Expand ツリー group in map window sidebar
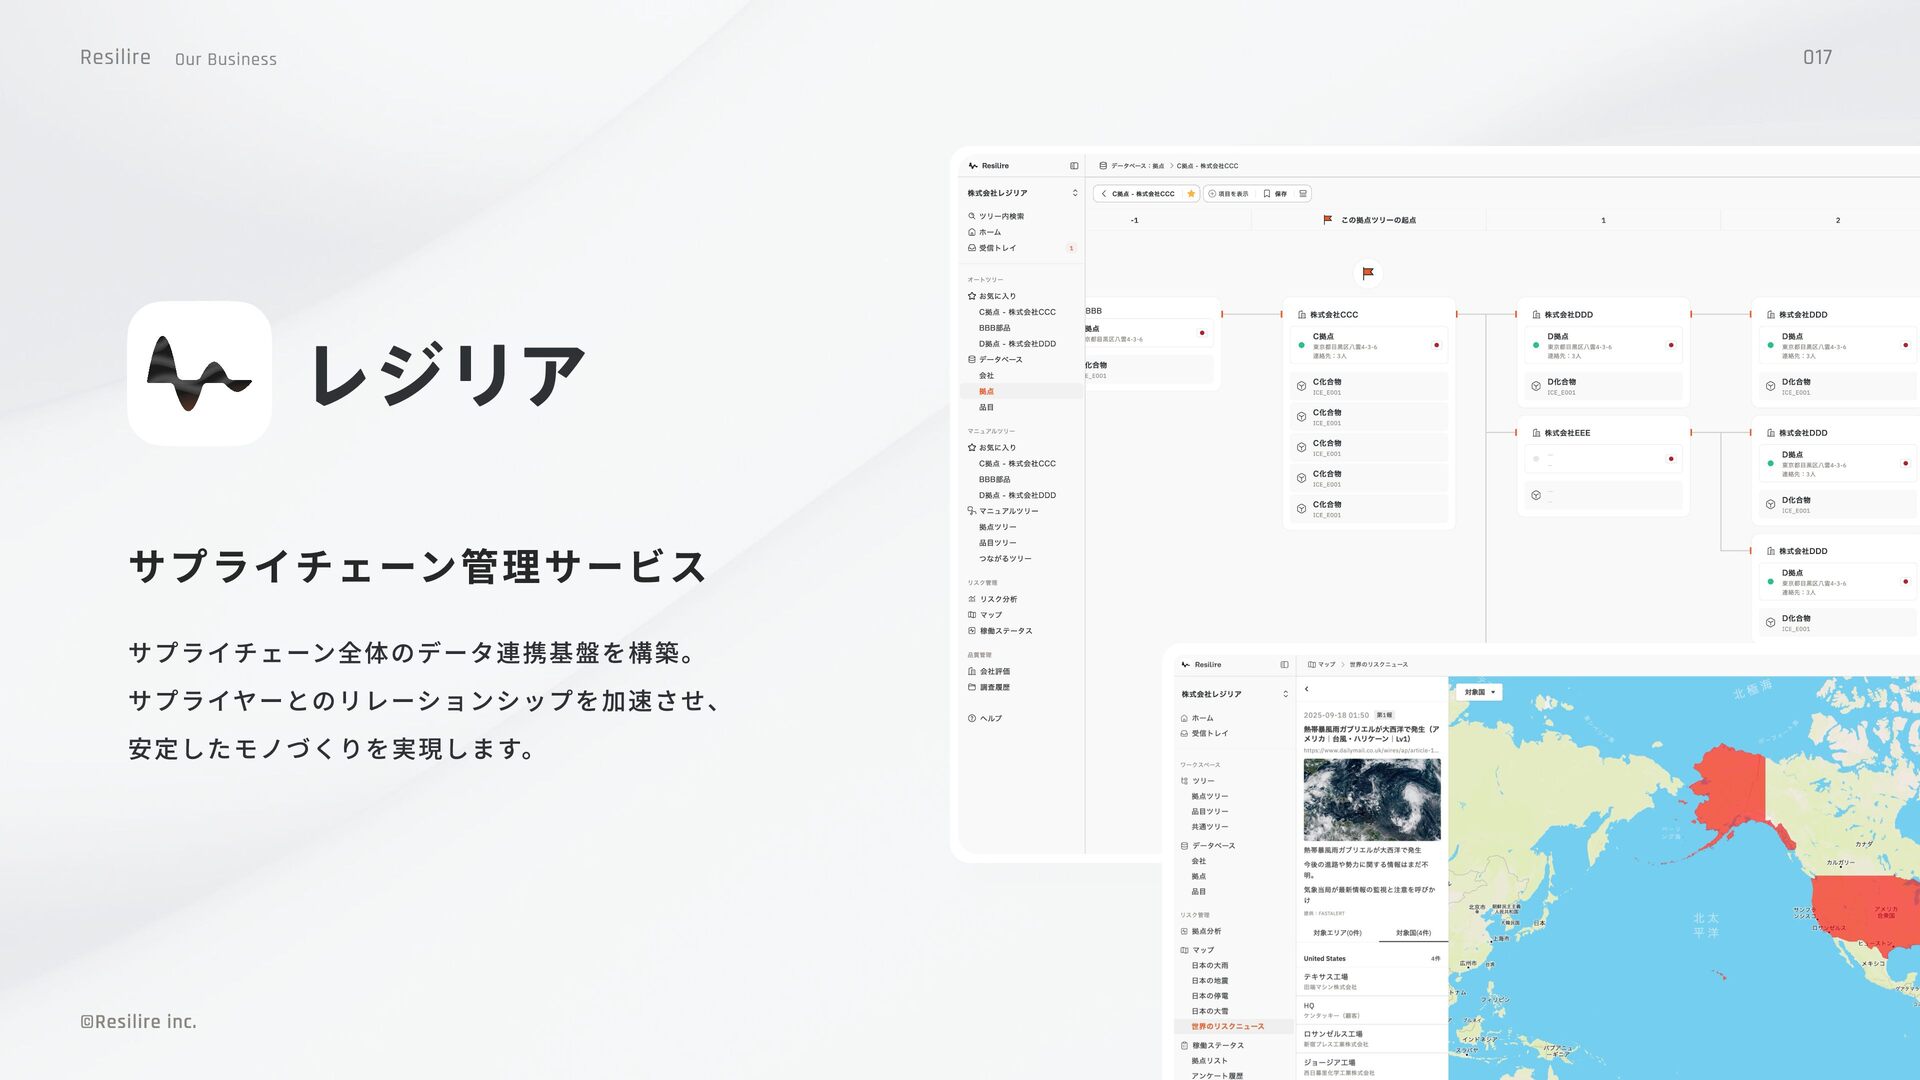The image size is (1920, 1080). [1198, 782]
